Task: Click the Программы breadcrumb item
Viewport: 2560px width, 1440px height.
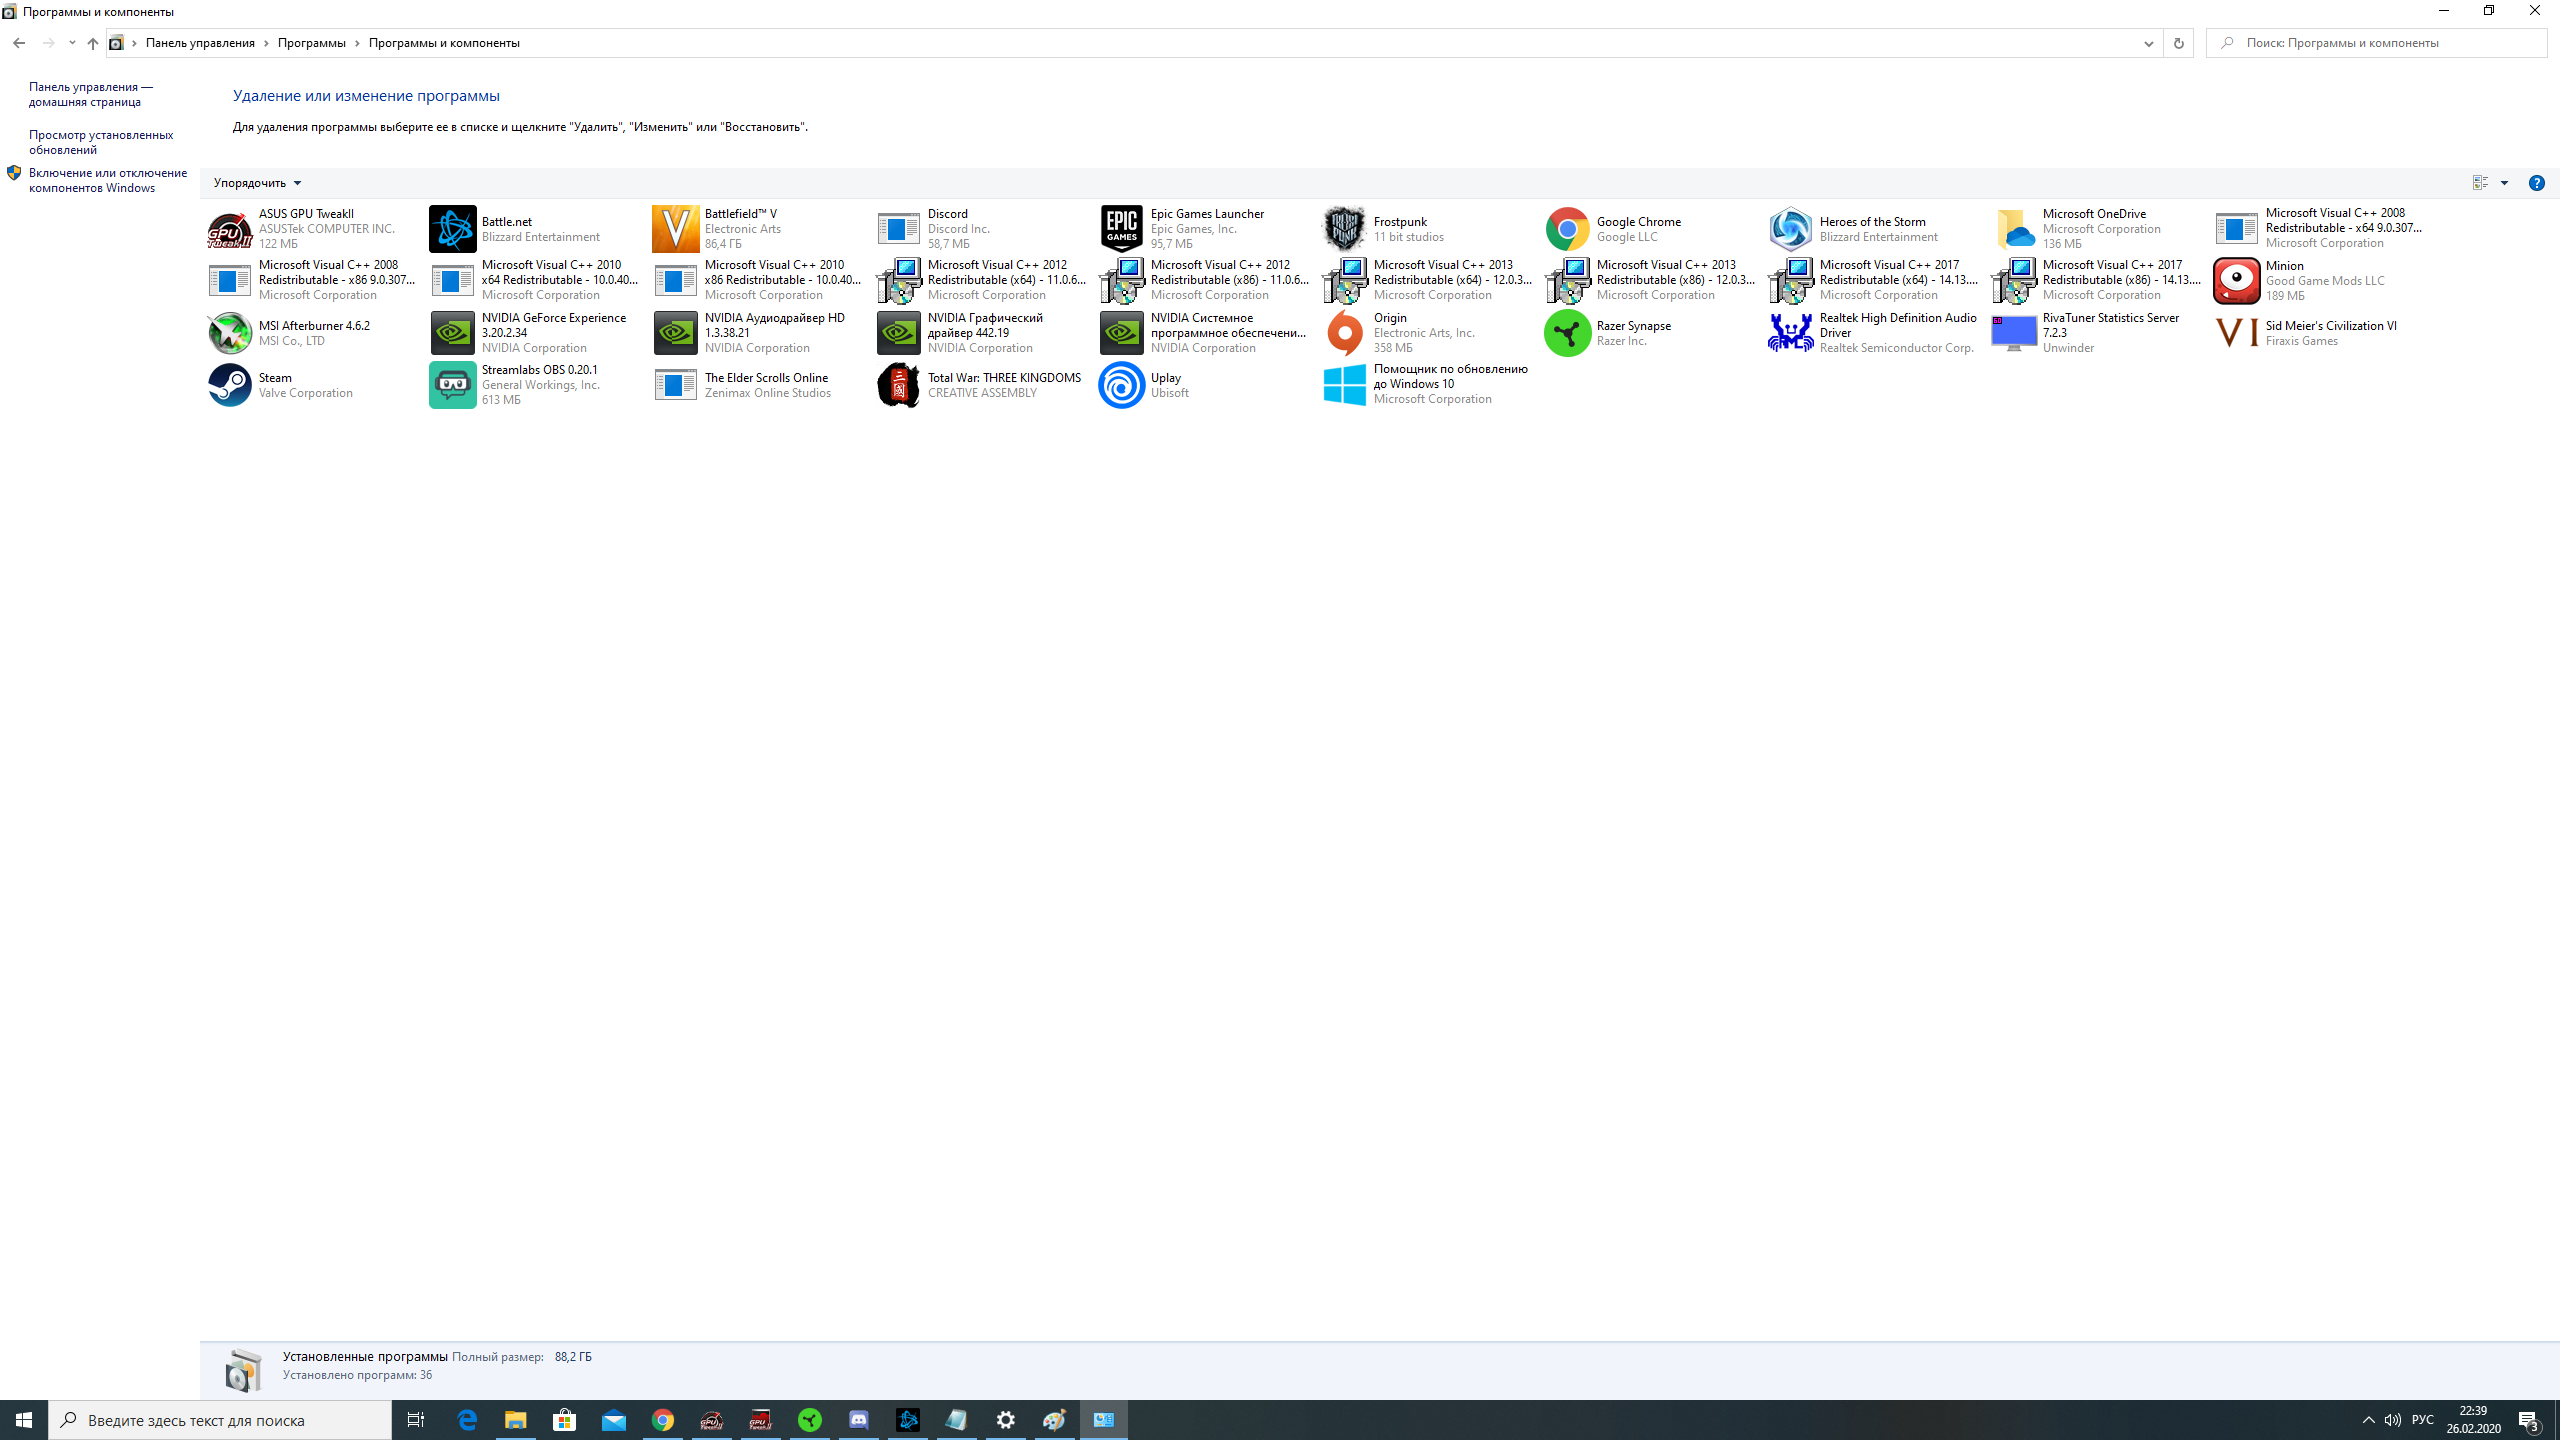Action: coord(311,43)
